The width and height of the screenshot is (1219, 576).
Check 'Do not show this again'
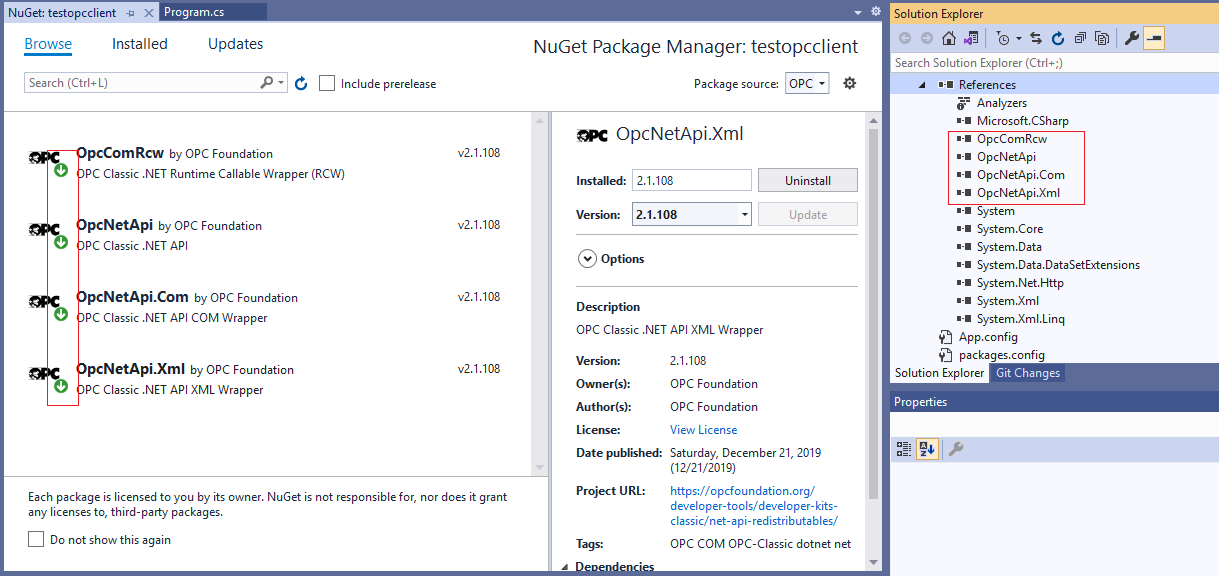36,538
